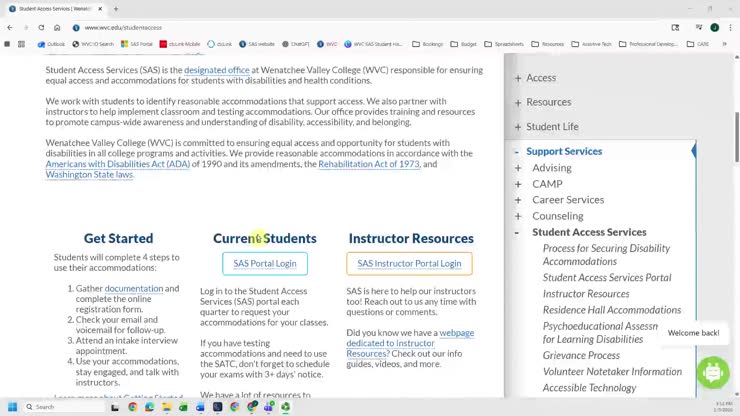Screen dimensions: 740x416
Task: Open Grievance Process menu item
Action: coord(581,355)
